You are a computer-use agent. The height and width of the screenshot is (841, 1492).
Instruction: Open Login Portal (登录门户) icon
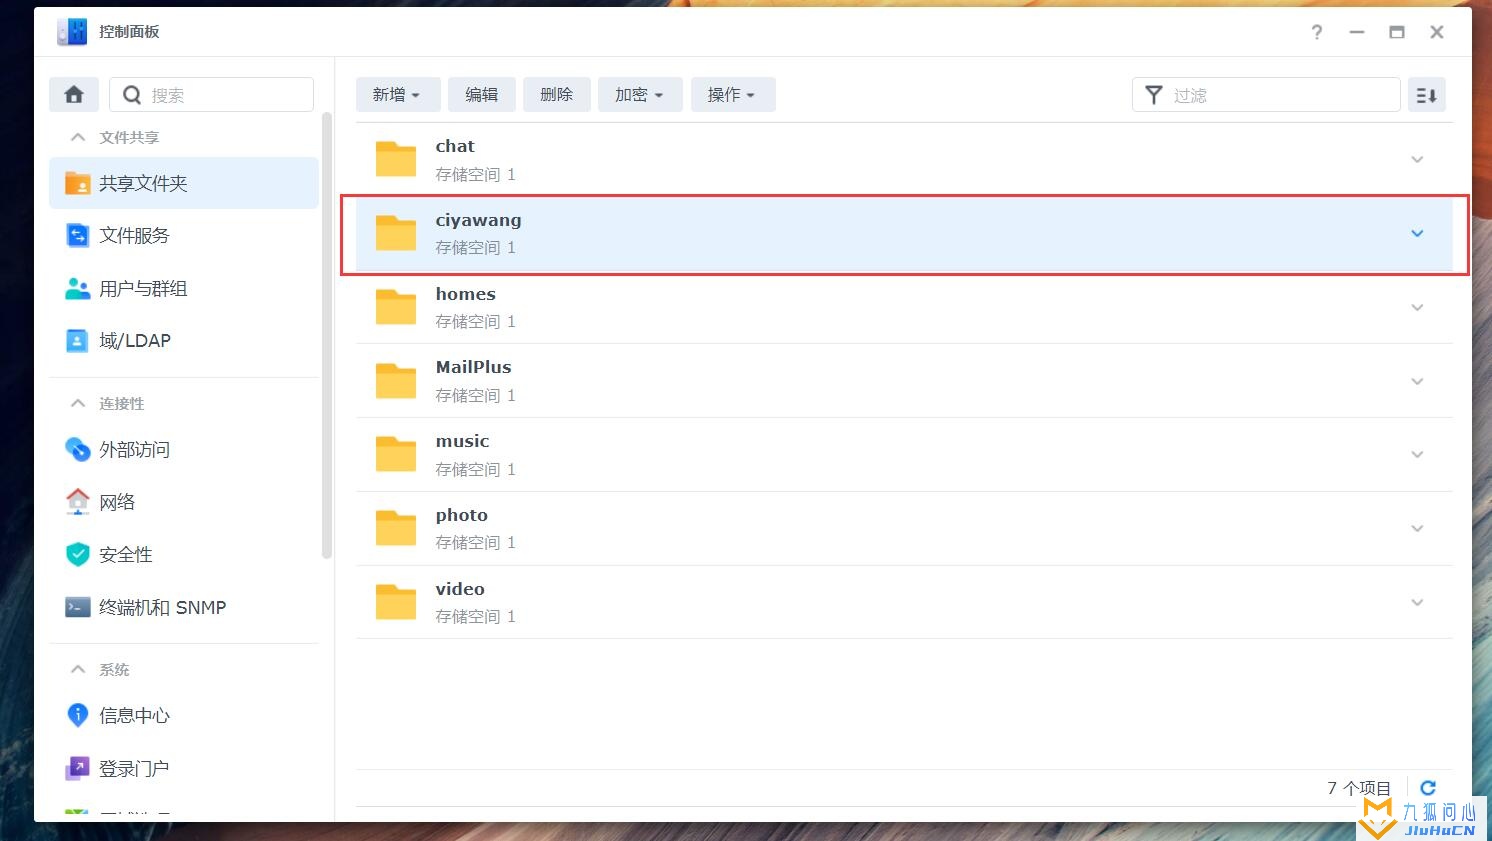coord(77,768)
